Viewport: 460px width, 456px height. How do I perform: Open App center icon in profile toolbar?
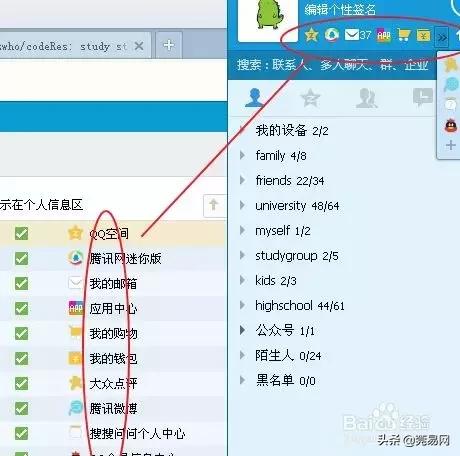pyautogui.click(x=384, y=35)
